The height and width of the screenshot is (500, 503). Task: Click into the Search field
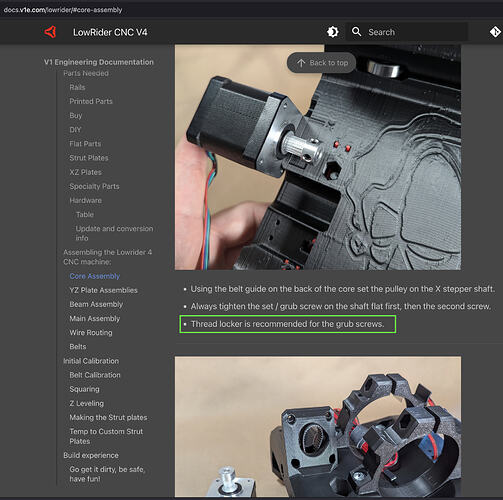pos(407,32)
